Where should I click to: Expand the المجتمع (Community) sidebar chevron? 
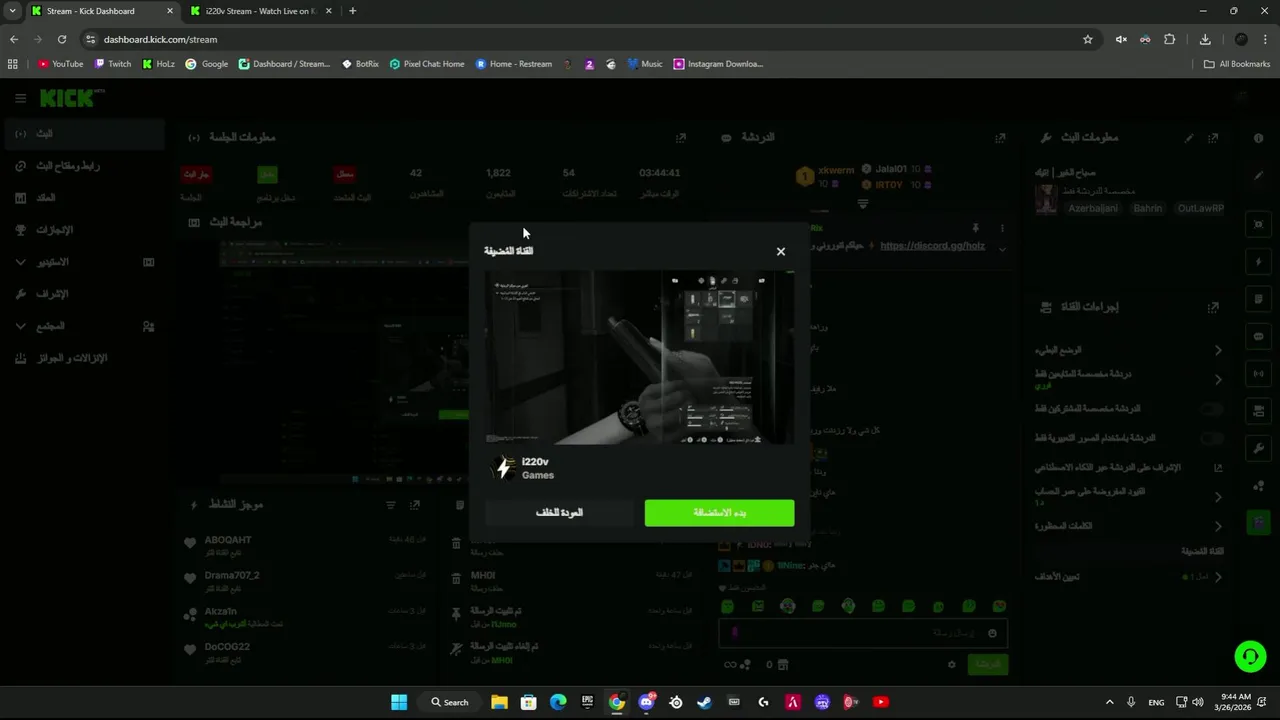(x=21, y=326)
